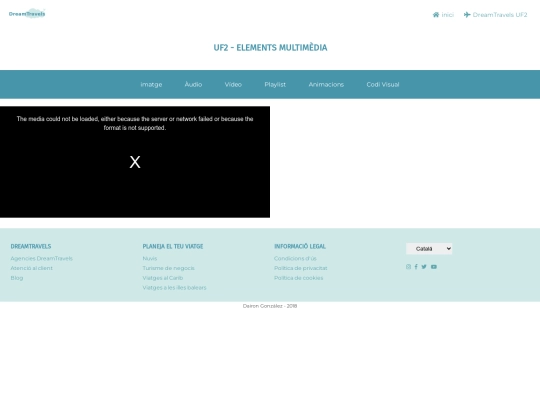This screenshot has height=405, width=540.
Task: Open the Codi Visual menu item
Action: click(x=383, y=84)
